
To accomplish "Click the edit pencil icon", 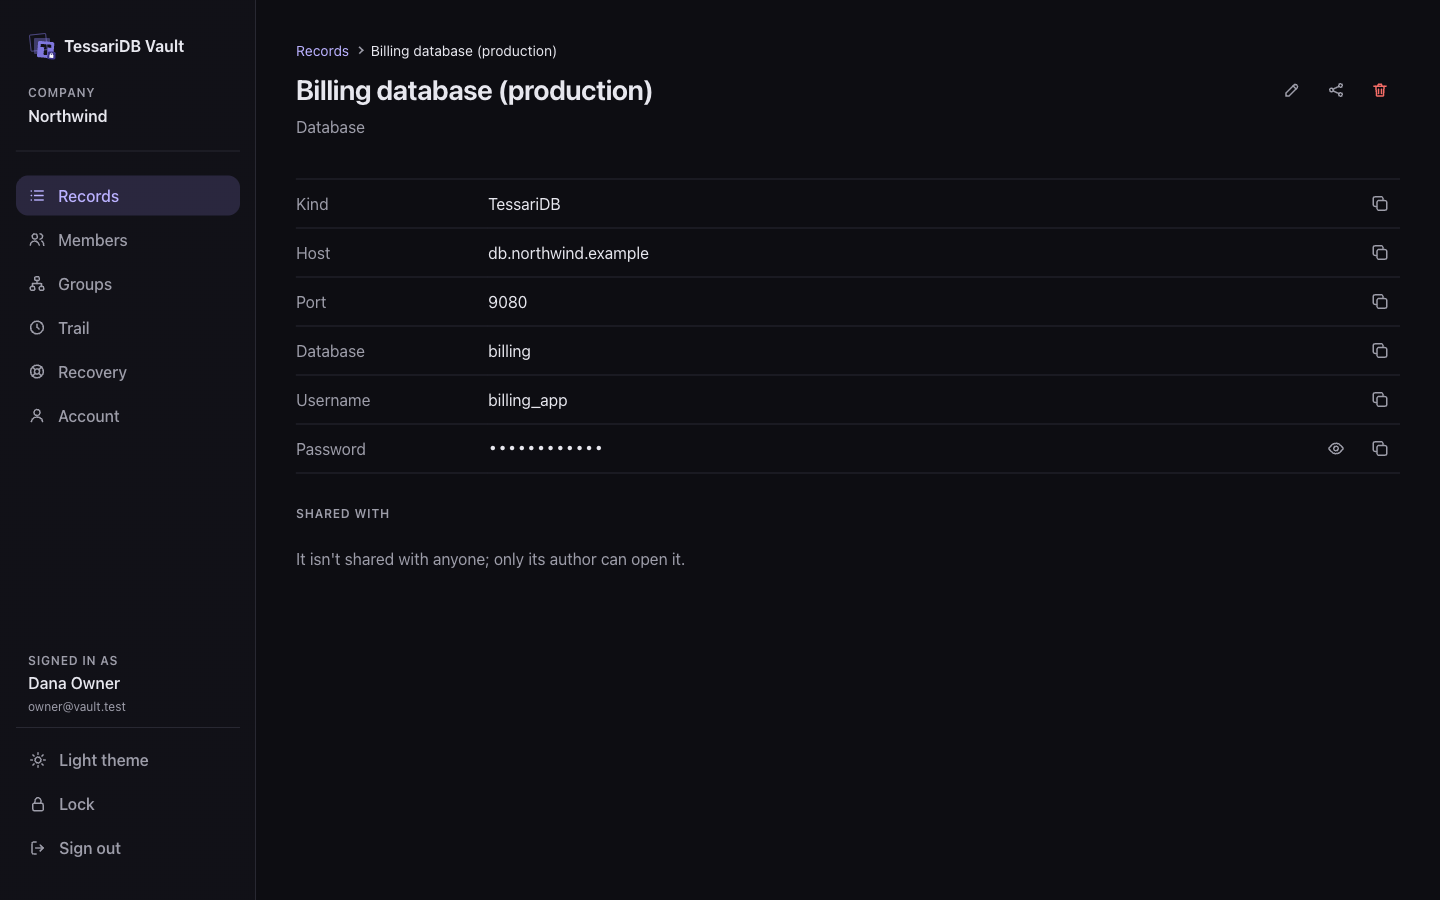I will 1291,90.
